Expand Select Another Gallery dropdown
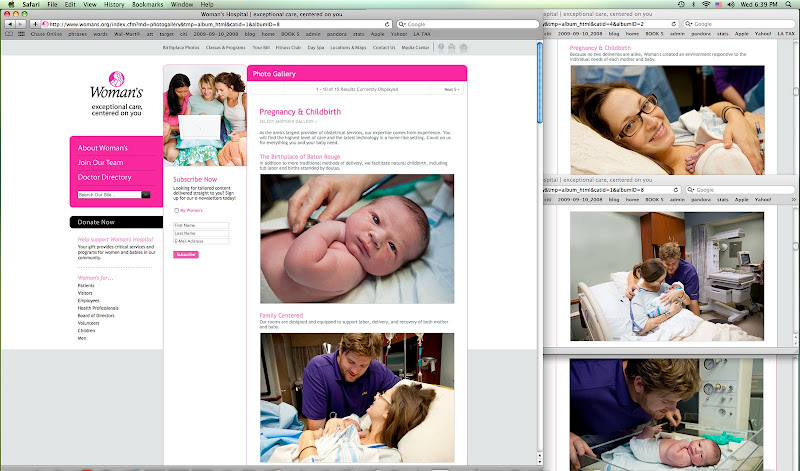 (x=288, y=121)
